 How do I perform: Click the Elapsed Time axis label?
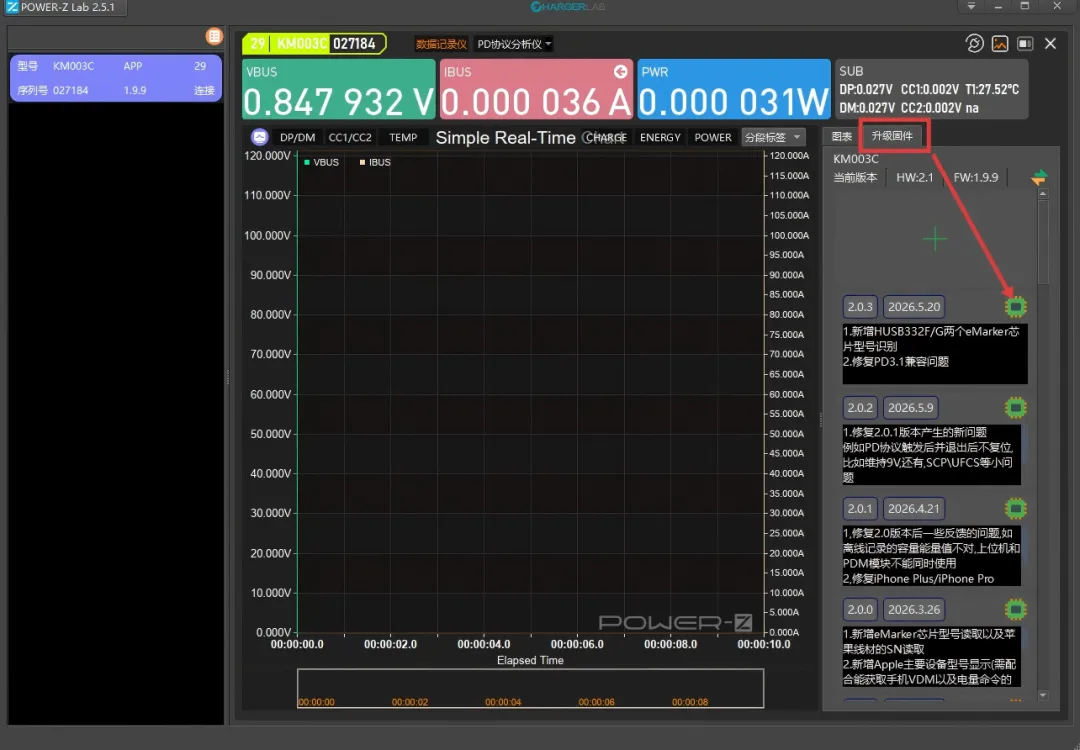(x=530, y=660)
